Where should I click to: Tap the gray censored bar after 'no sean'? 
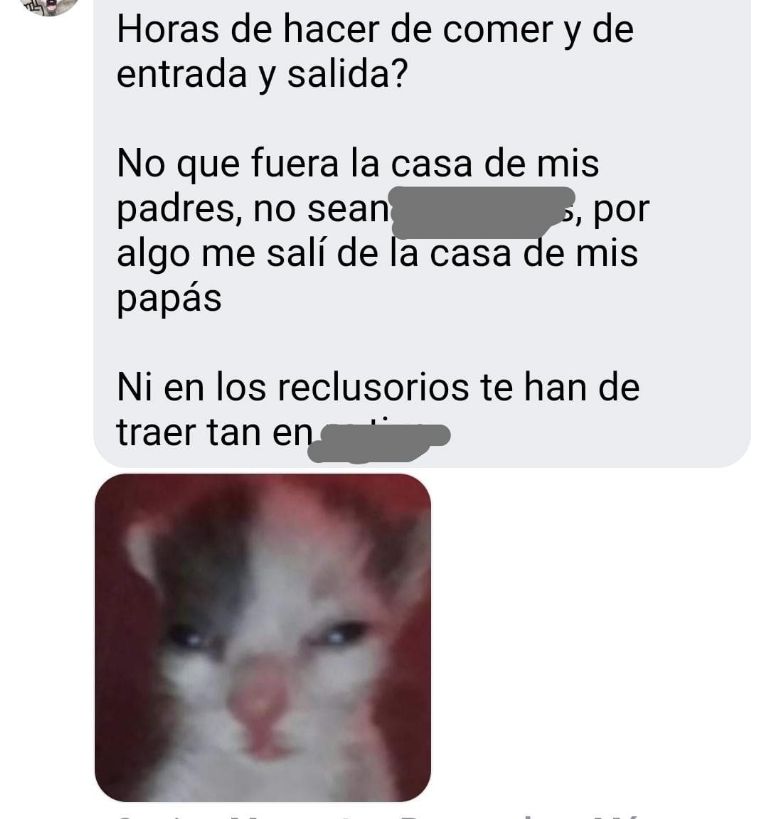(x=482, y=212)
